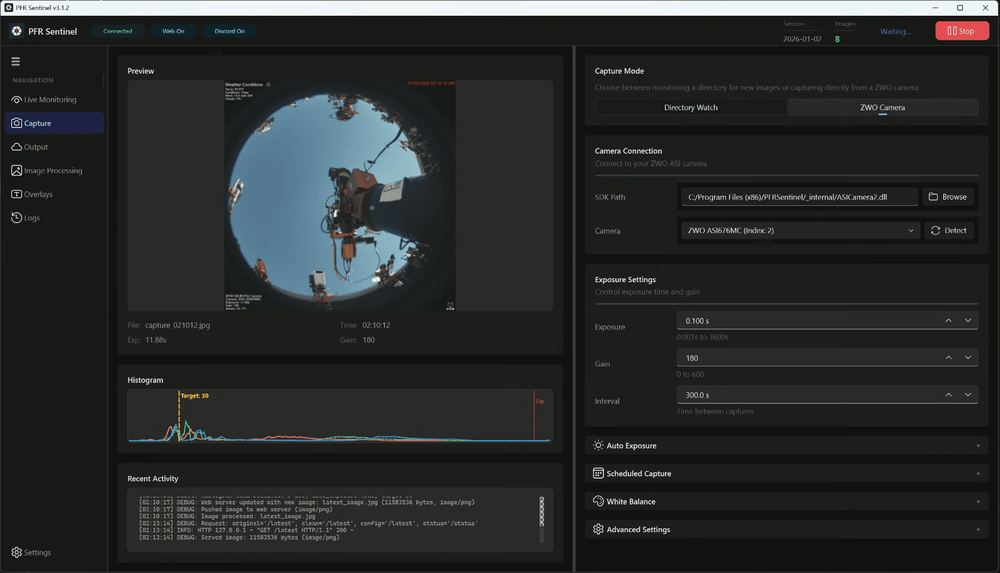Switch to Directory Watch mode tab

[x=691, y=107]
